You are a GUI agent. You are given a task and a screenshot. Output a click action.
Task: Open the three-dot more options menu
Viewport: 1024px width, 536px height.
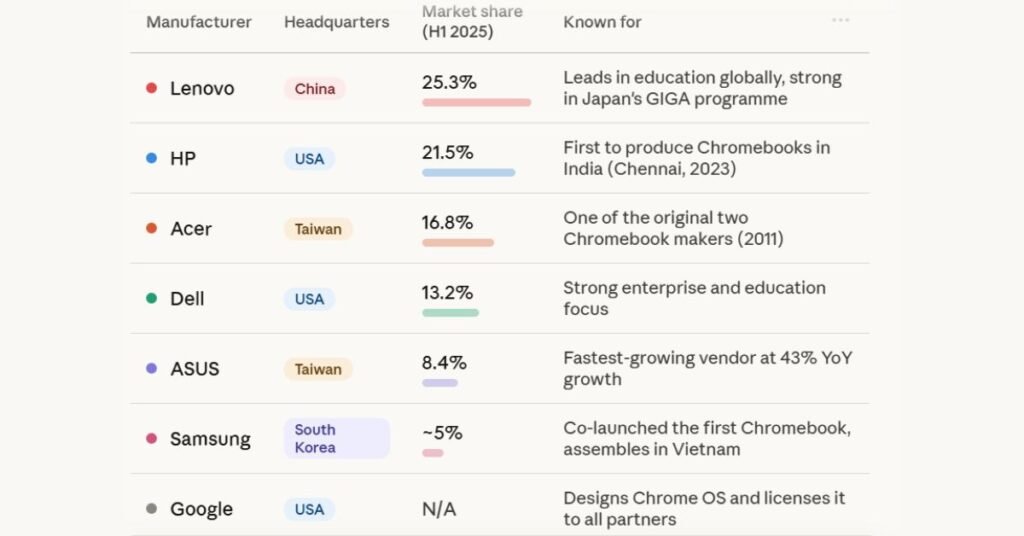click(x=840, y=20)
